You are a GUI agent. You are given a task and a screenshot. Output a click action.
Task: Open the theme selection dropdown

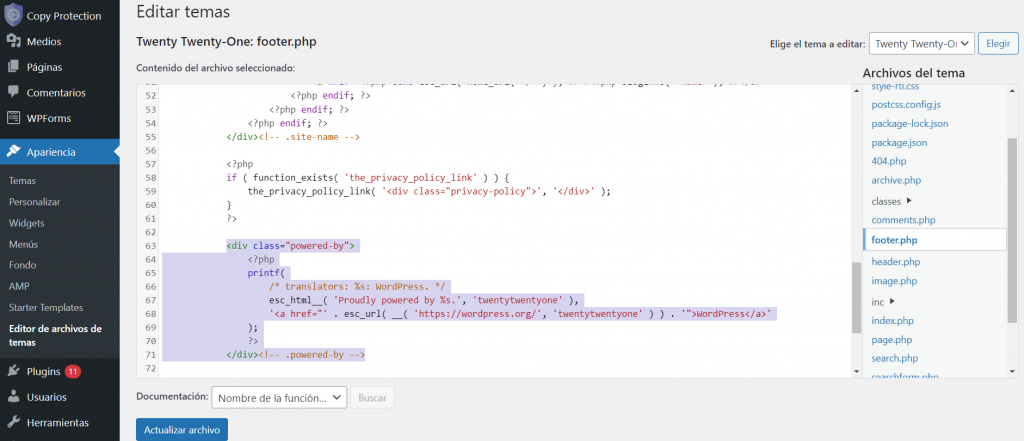click(x=921, y=44)
